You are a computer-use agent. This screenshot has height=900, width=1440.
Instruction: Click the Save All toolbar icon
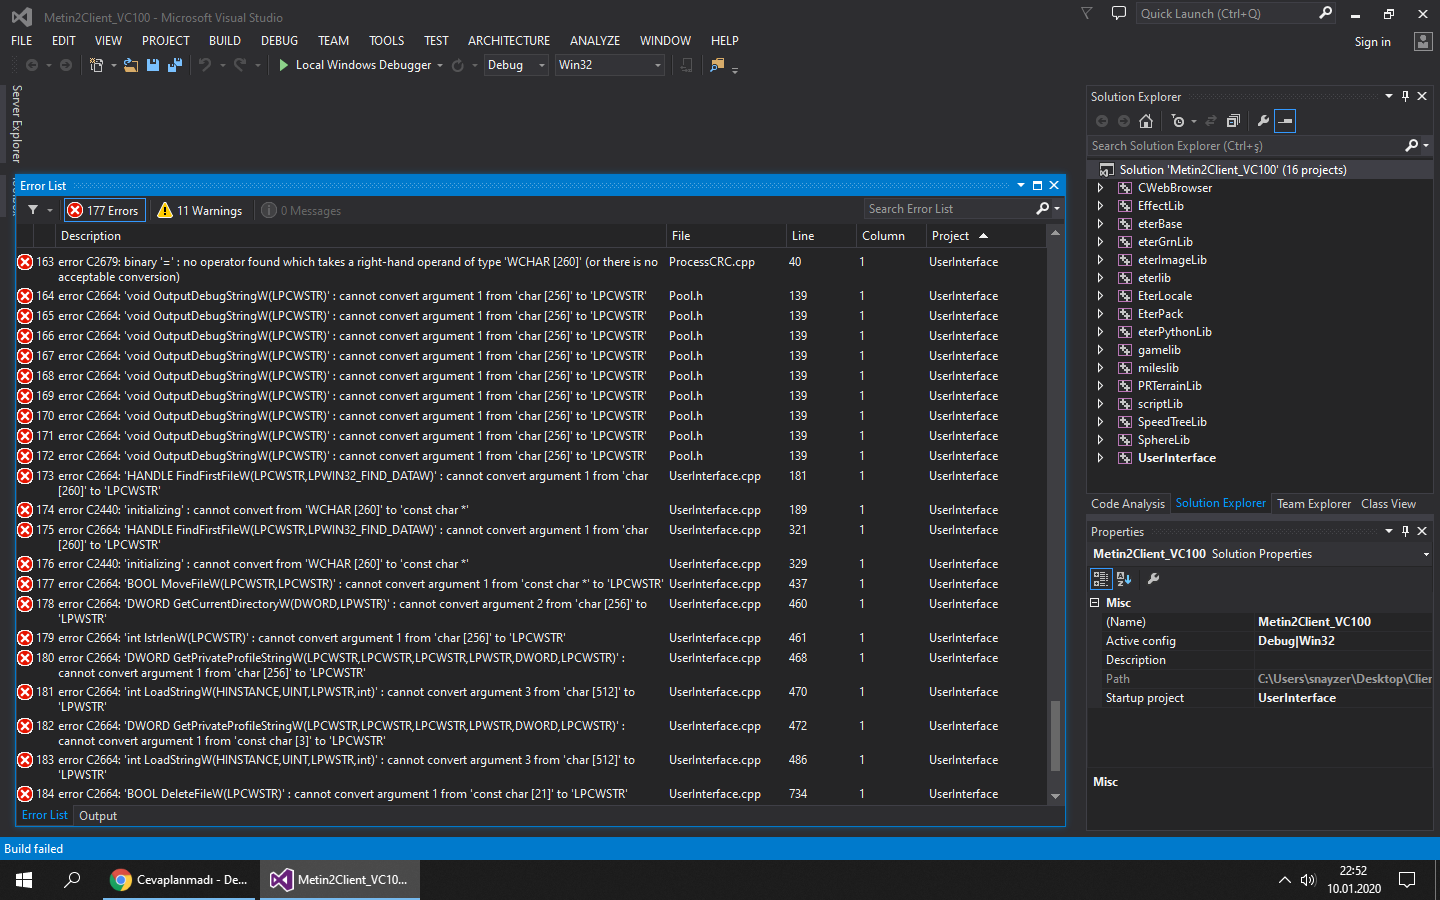pos(175,65)
